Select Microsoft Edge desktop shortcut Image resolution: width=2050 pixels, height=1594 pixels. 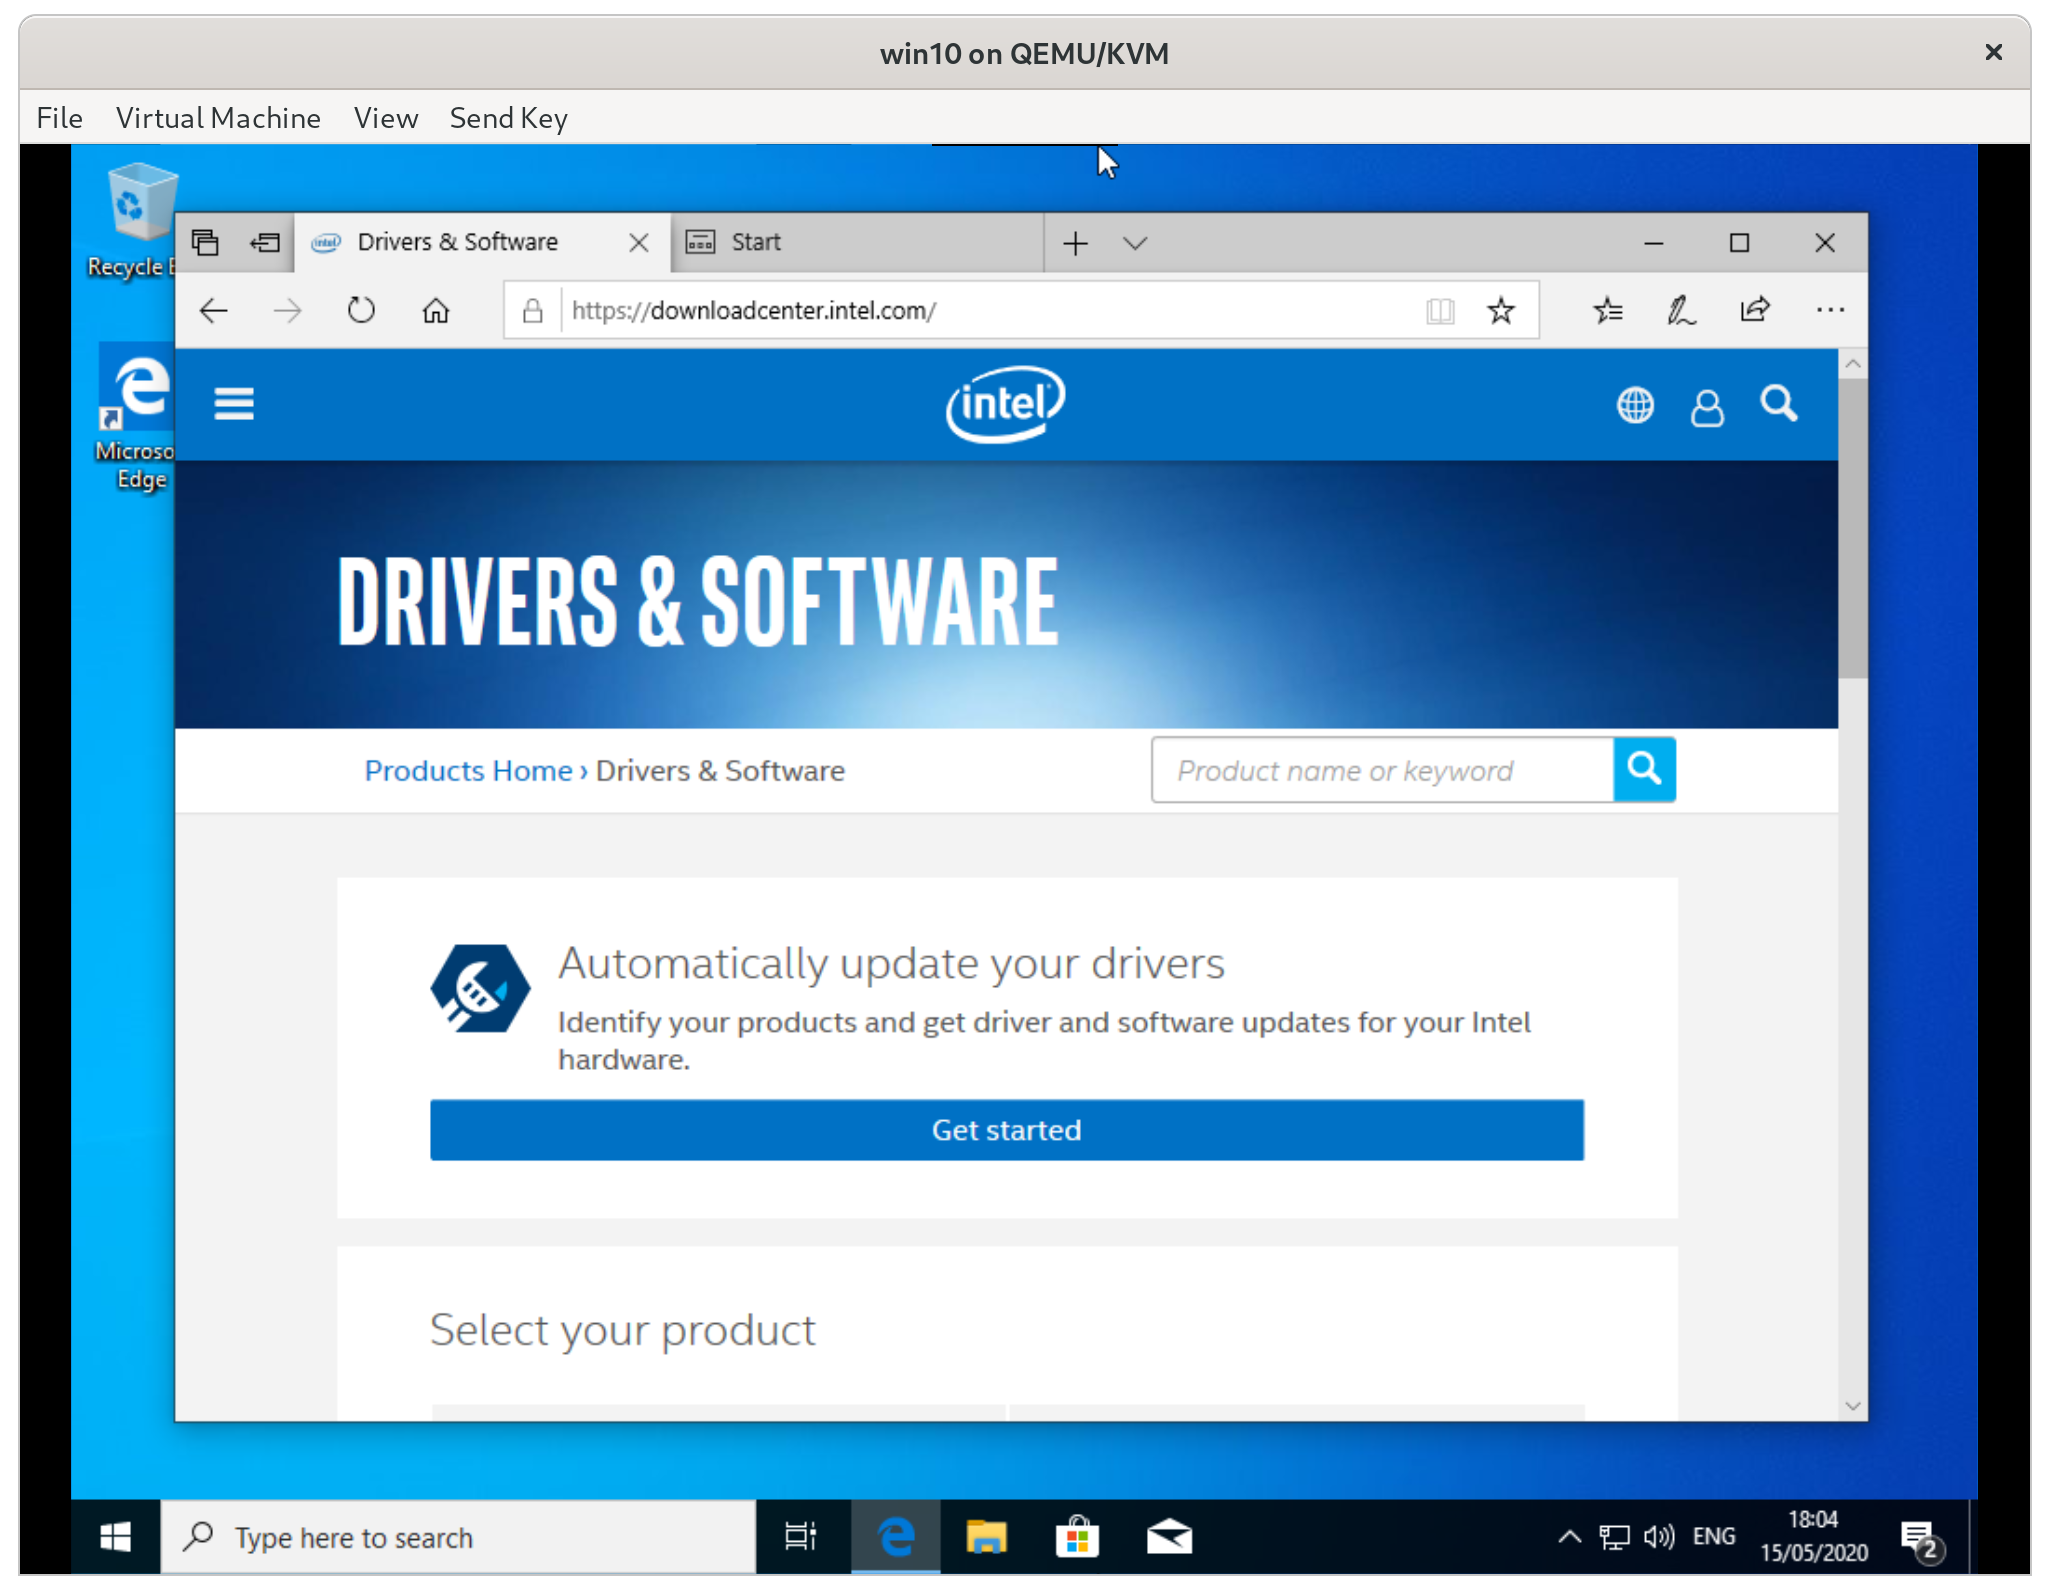pos(135,418)
